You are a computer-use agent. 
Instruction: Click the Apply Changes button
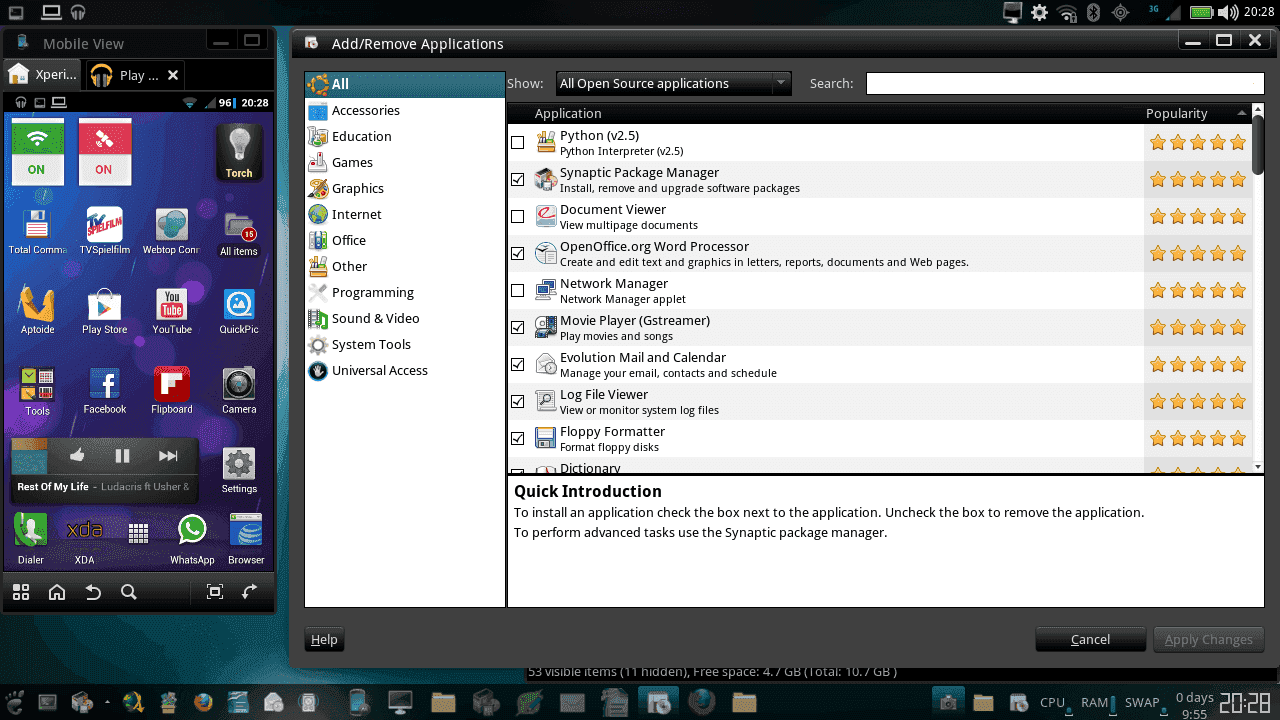pos(1208,640)
